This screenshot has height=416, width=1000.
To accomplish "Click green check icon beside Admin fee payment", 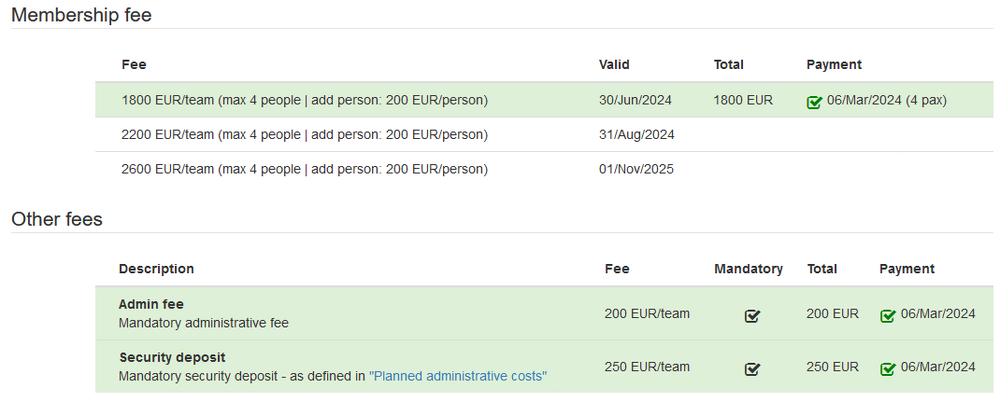I will click(888, 315).
